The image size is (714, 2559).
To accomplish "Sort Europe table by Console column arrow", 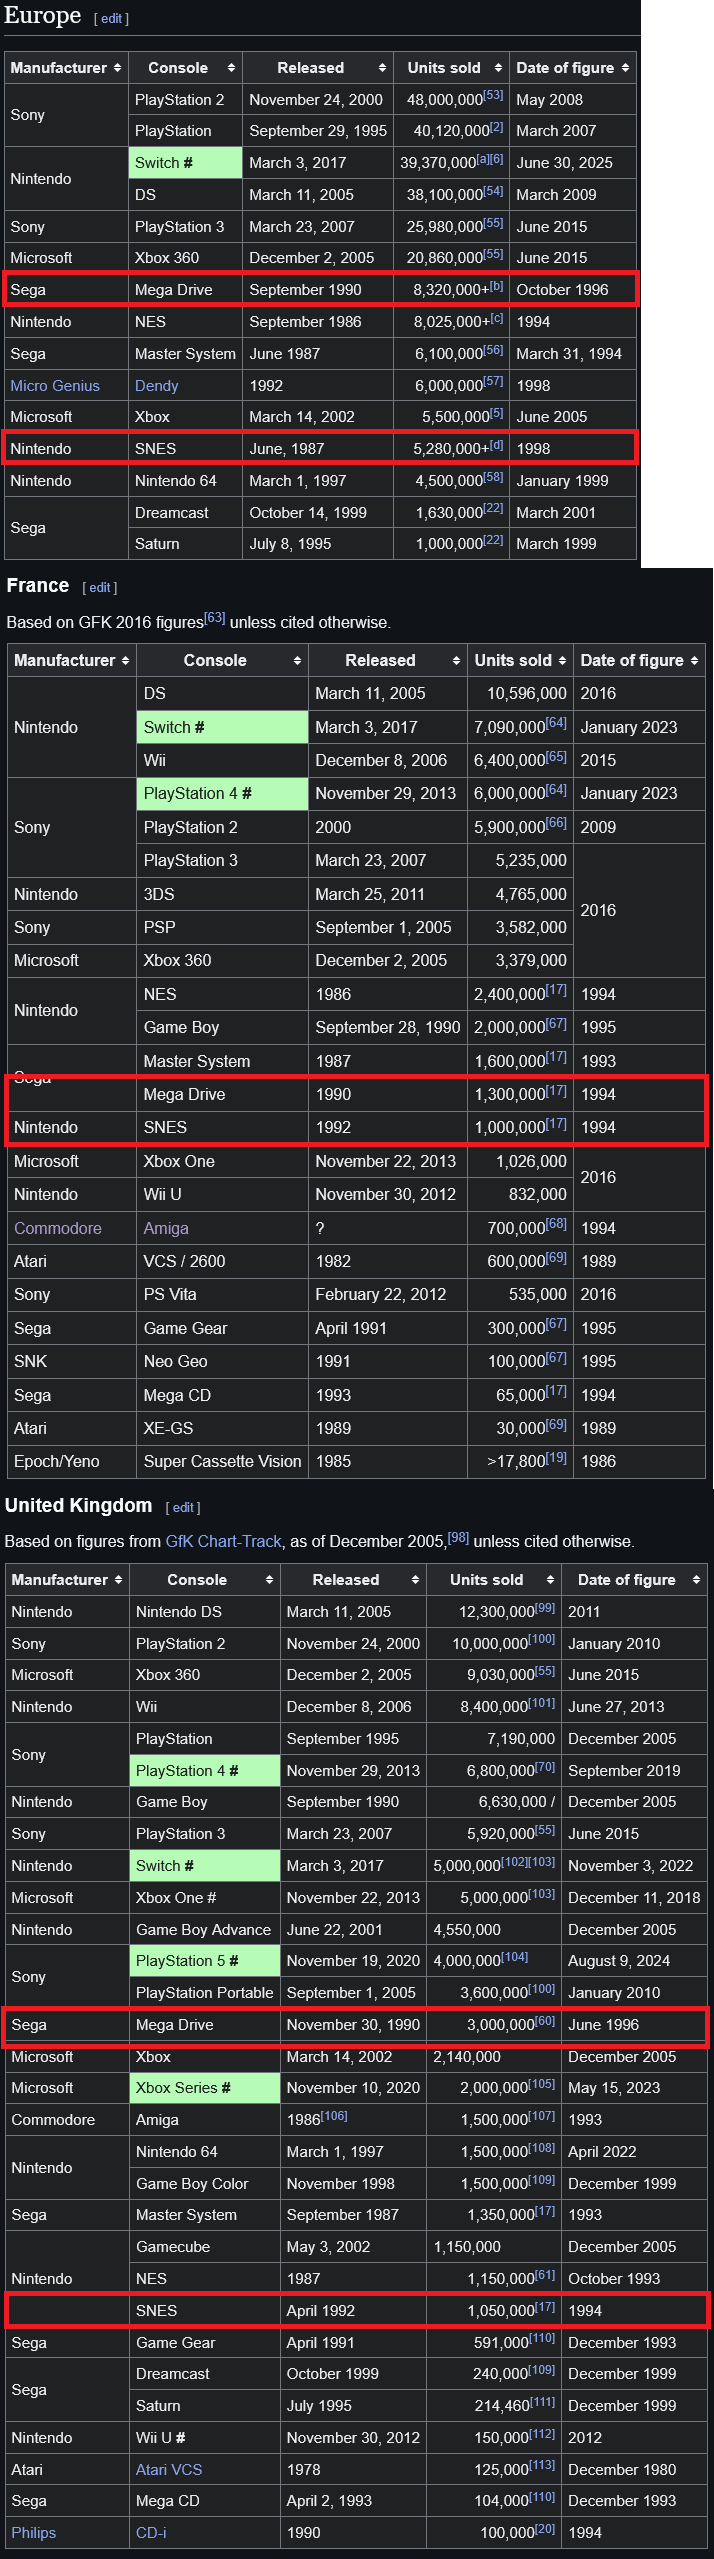I will click(x=231, y=68).
